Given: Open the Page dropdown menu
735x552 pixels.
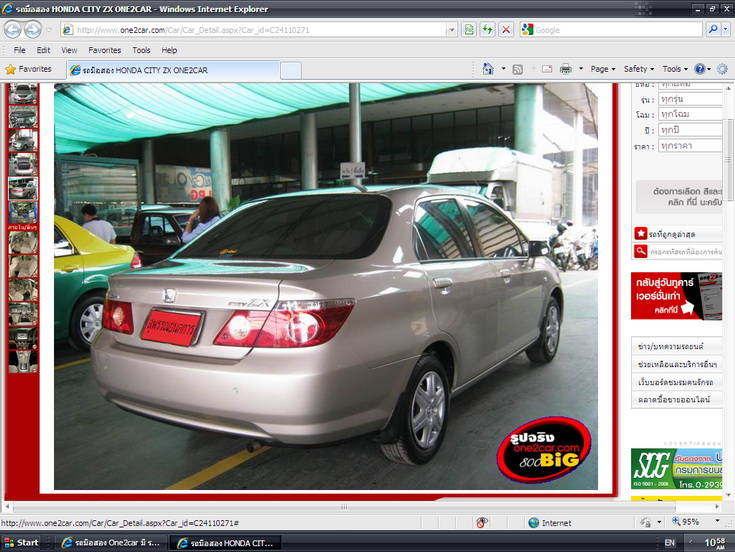Looking at the screenshot, I should [x=602, y=69].
